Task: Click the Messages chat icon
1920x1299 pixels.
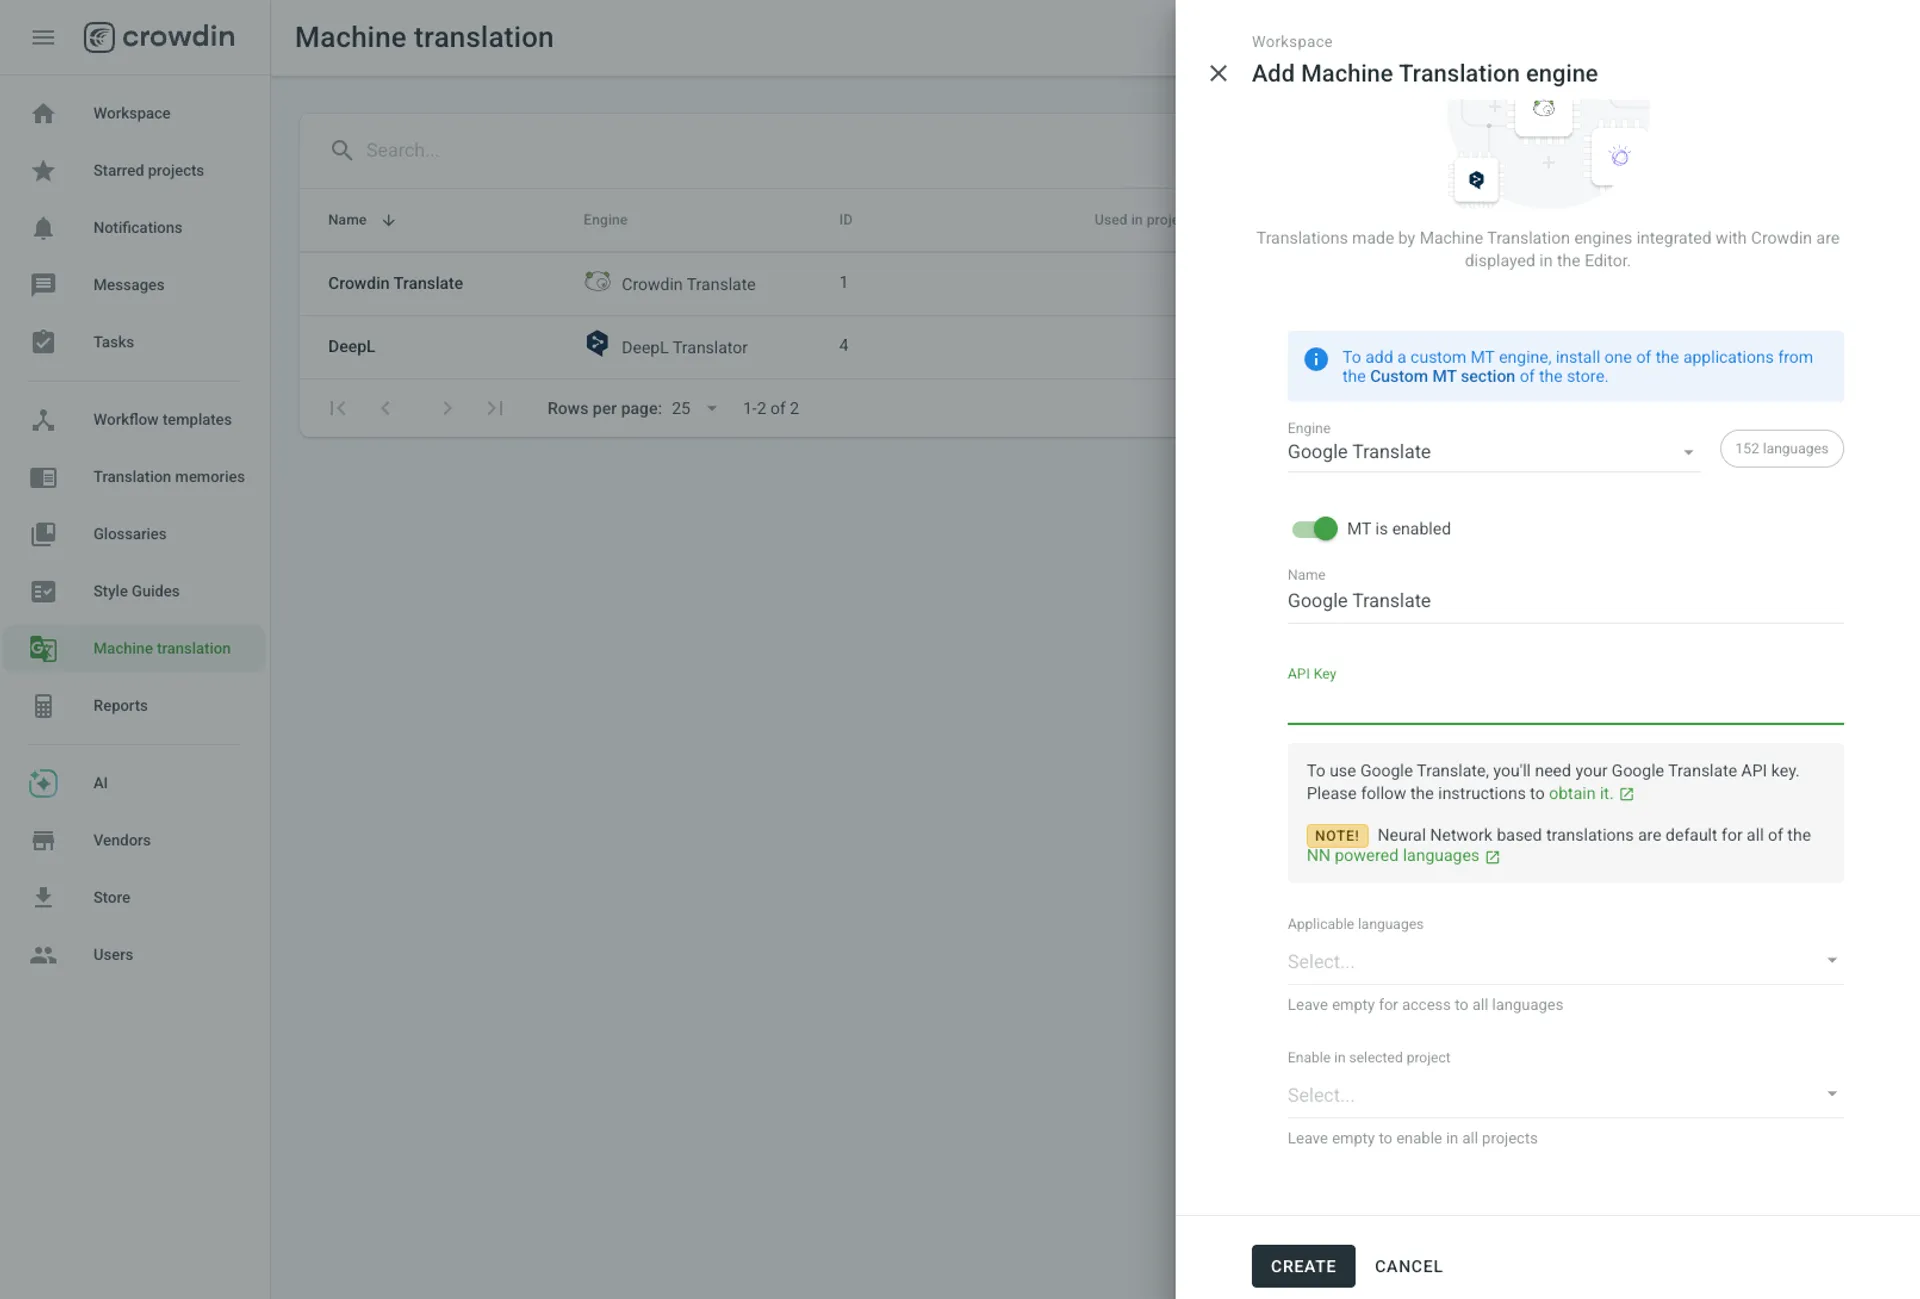Action: [43, 285]
